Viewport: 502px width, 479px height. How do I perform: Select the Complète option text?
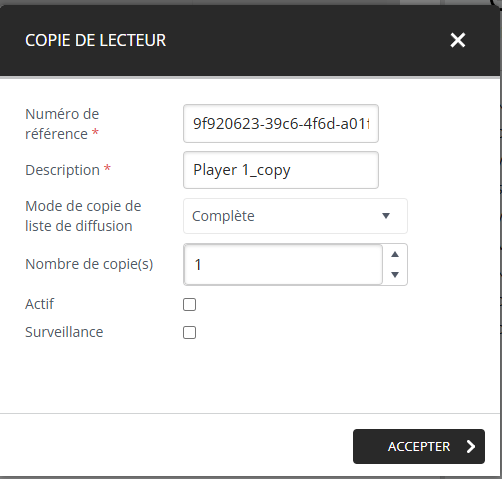tap(223, 216)
